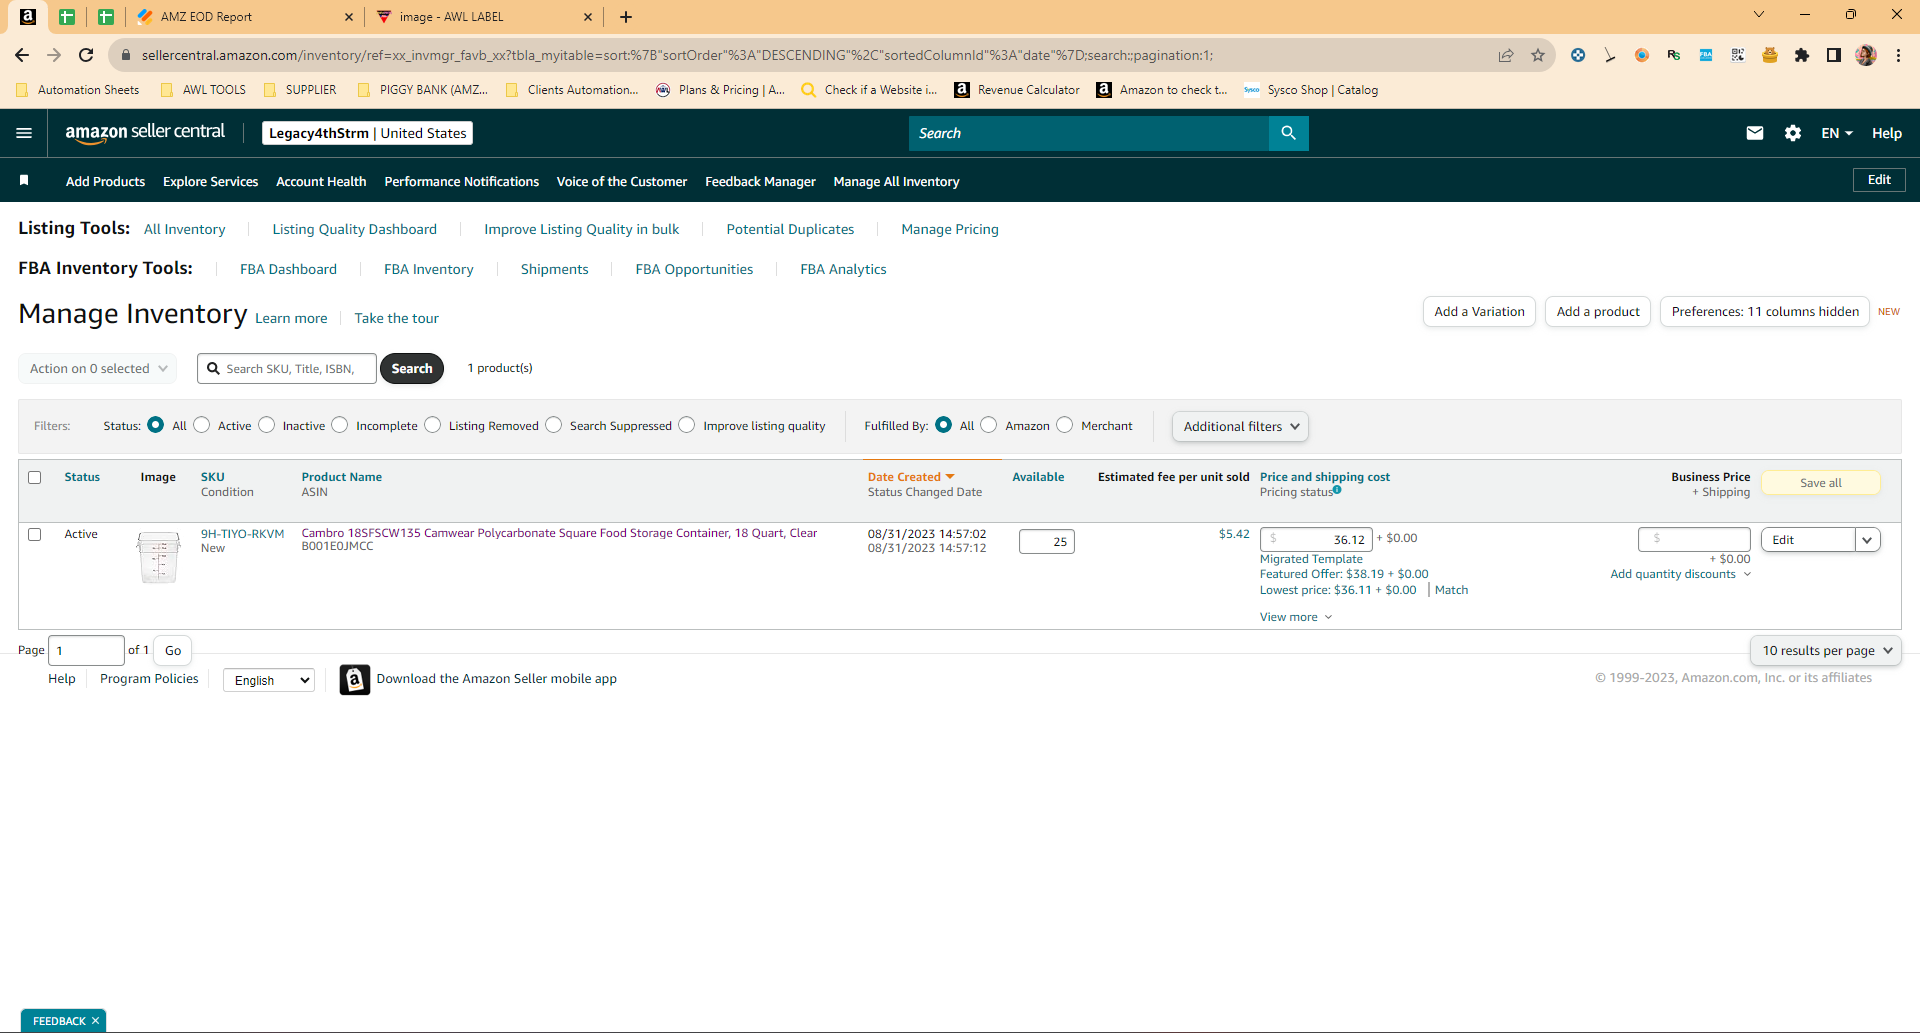Viewport: 1920px width, 1033px height.
Task: Open the messages envelope icon
Action: click(x=1754, y=133)
